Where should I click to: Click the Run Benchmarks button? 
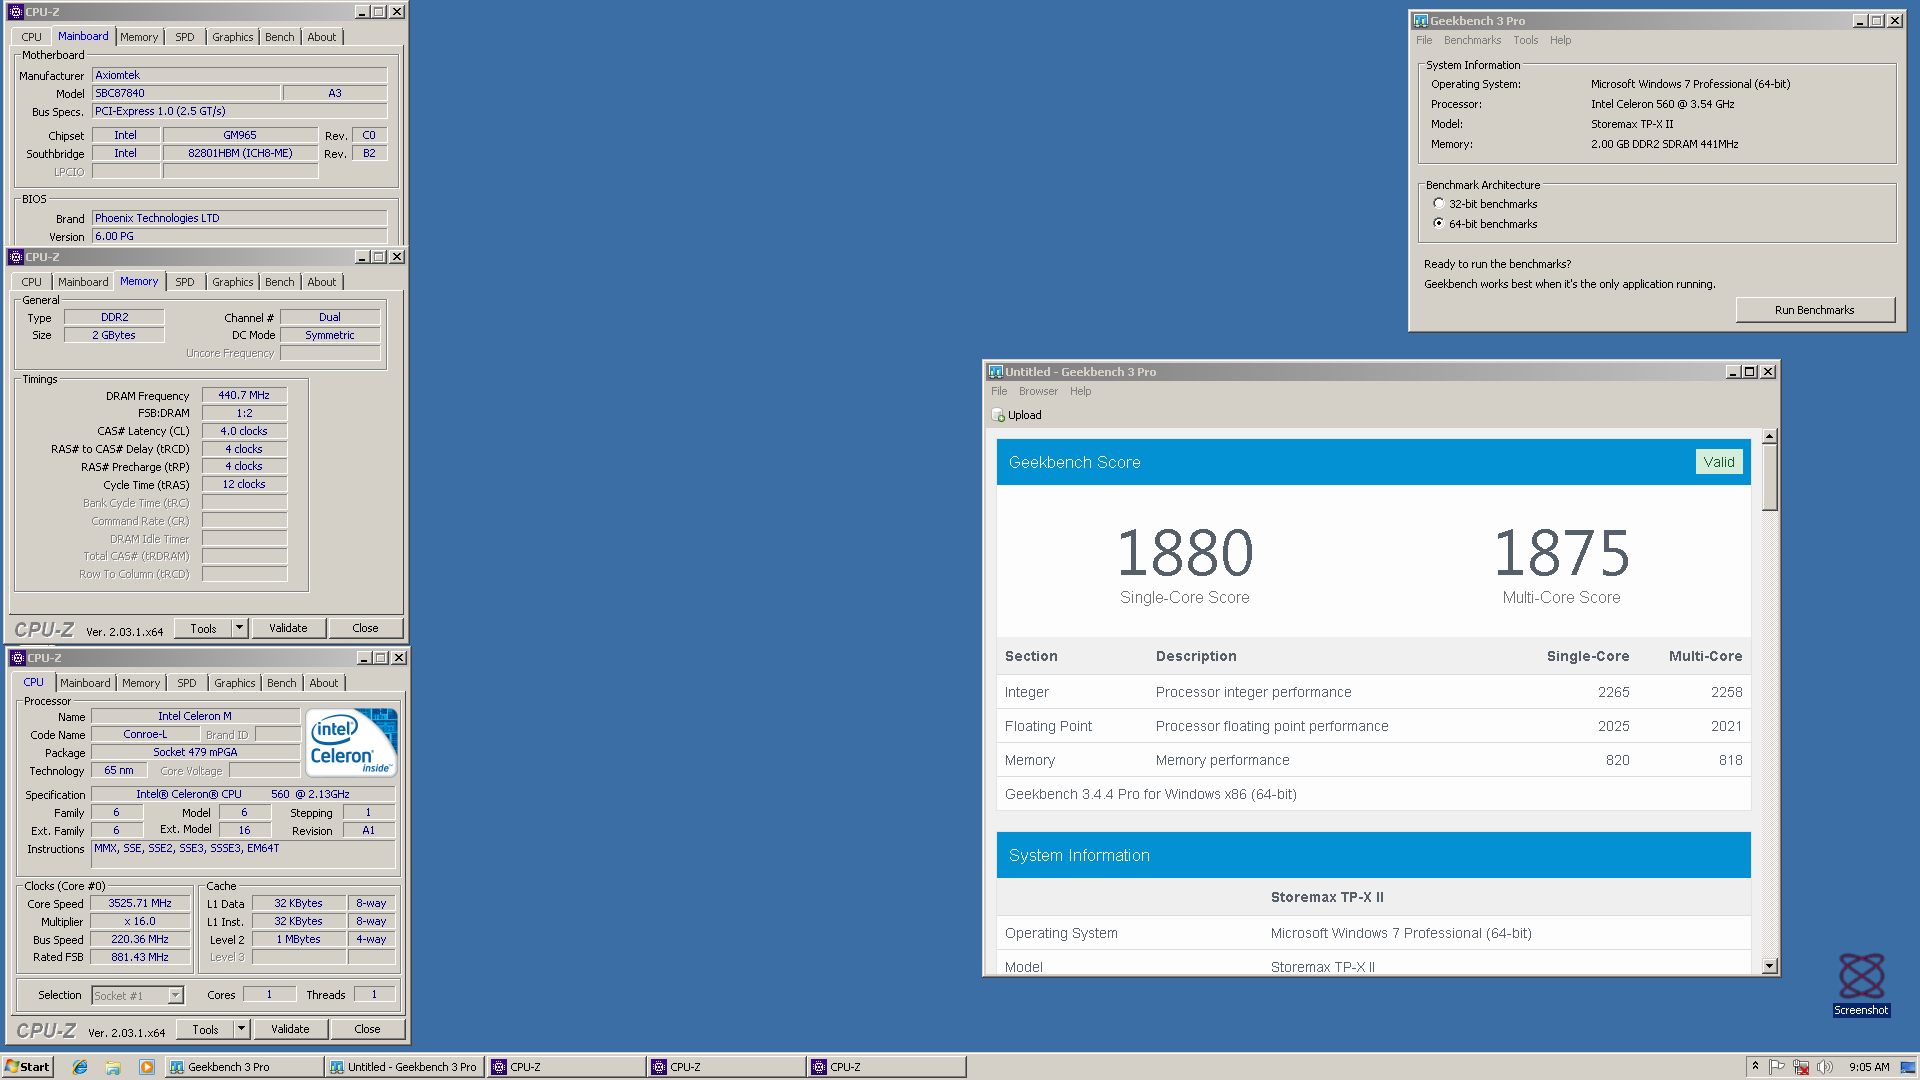(1814, 310)
